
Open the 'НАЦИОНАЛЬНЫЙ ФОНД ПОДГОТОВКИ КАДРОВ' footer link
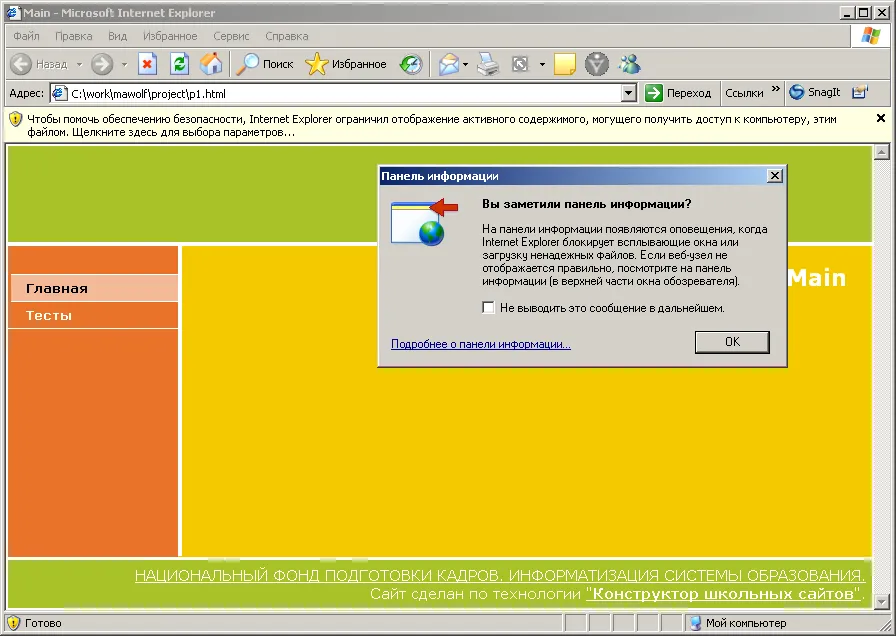pos(500,575)
